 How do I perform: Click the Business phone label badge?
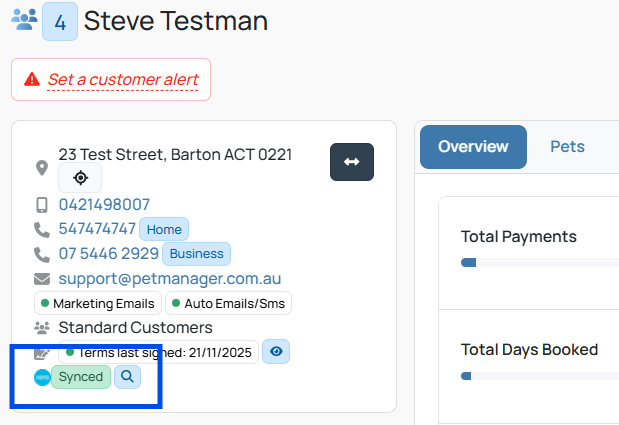pyautogui.click(x=197, y=254)
